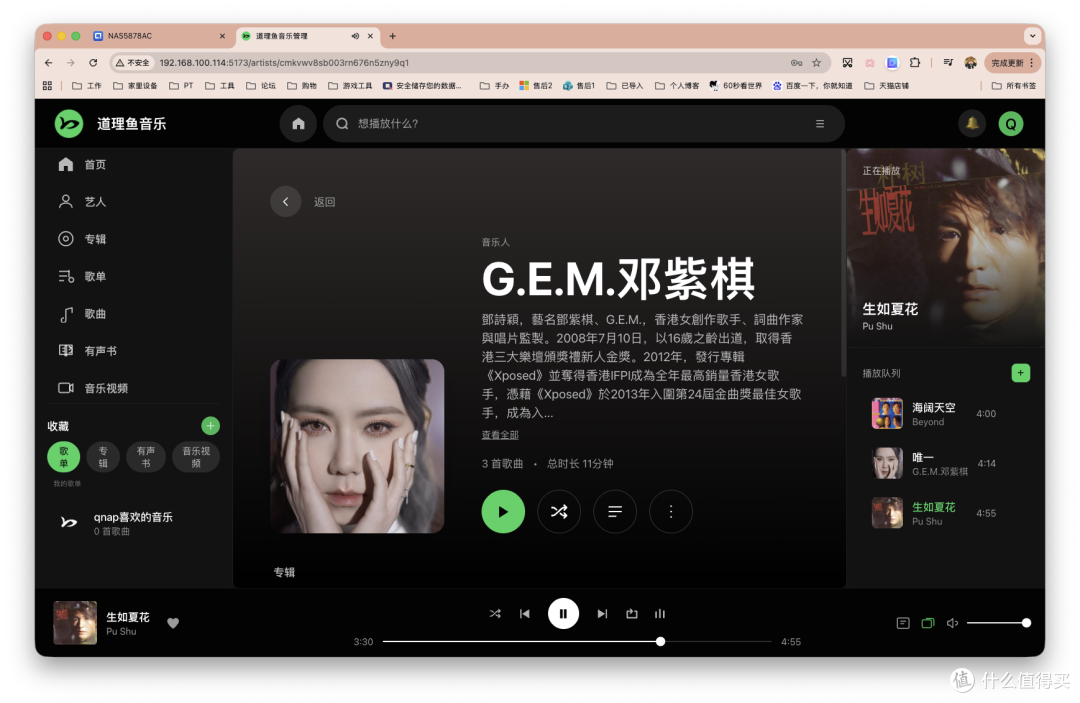Open qnap喜欢的音乐 playlist
Image resolution: width=1080 pixels, height=703 pixels.
point(134,523)
